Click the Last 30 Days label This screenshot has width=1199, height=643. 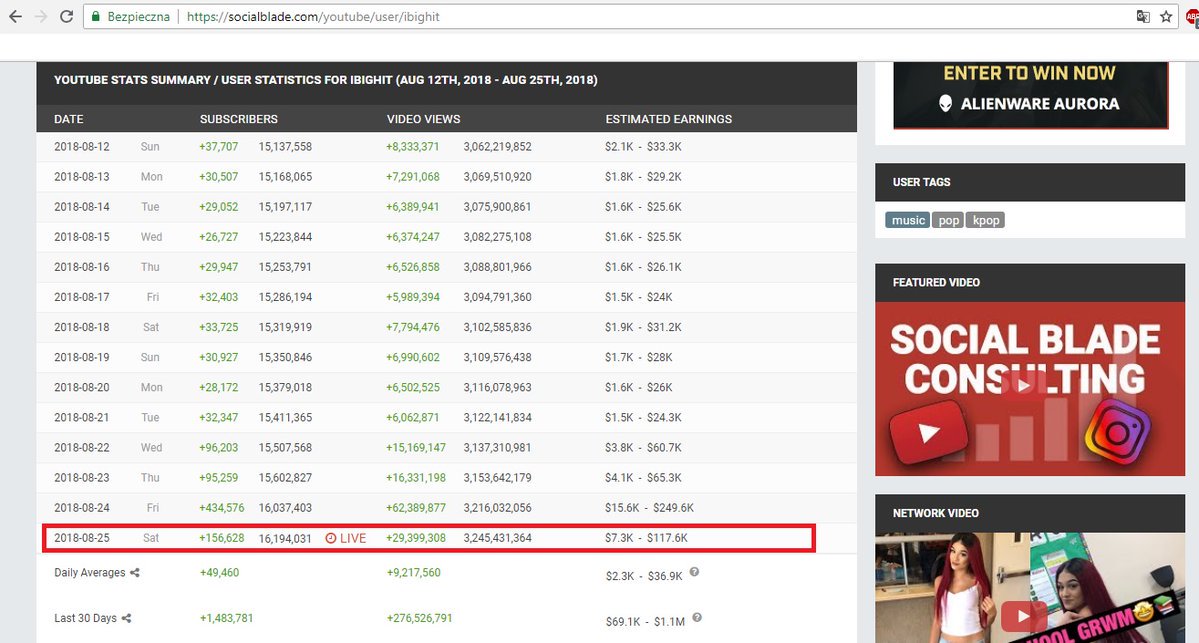pos(86,619)
